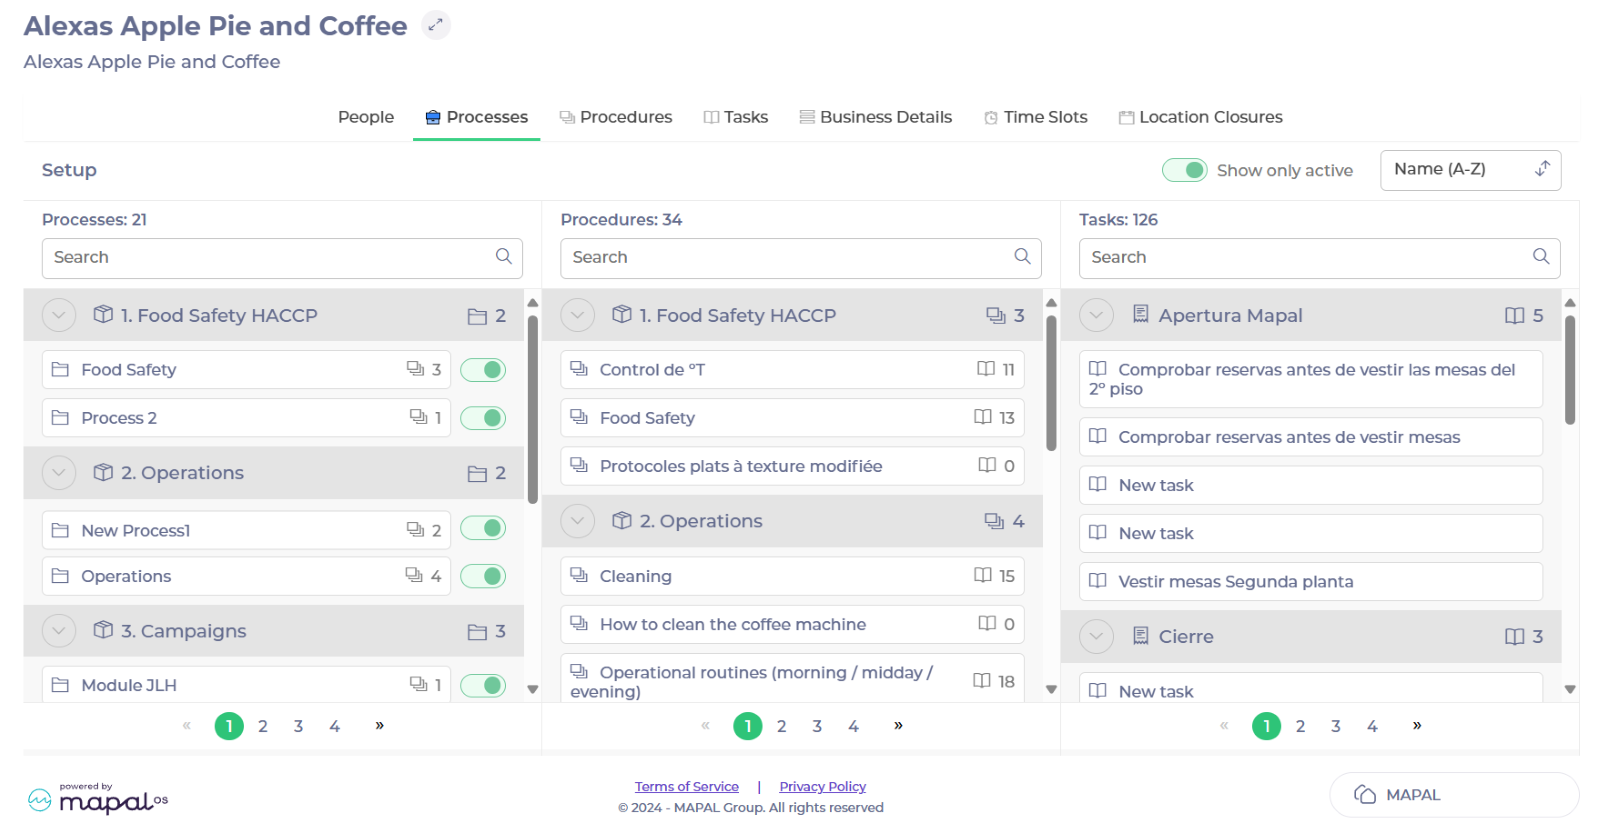1600x825 pixels.
Task: Click task count icon on Food Safety procedure
Action: point(983,417)
